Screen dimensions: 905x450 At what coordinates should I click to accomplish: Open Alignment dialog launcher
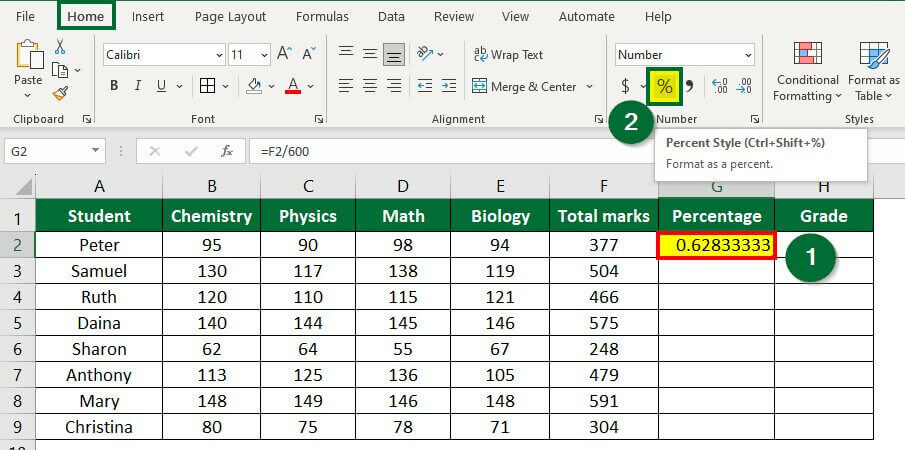coord(599,119)
